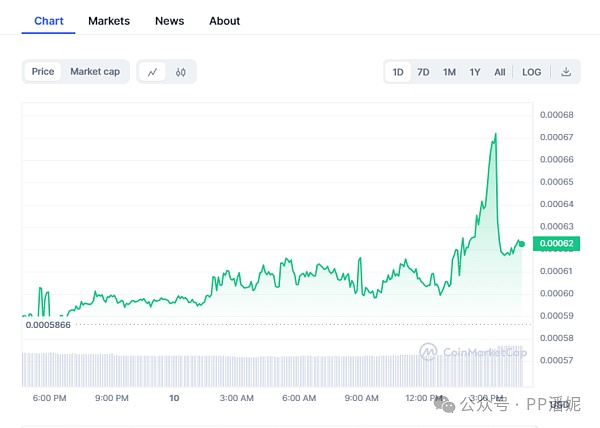
Task: Toggle chart to Price view
Action: (x=43, y=72)
